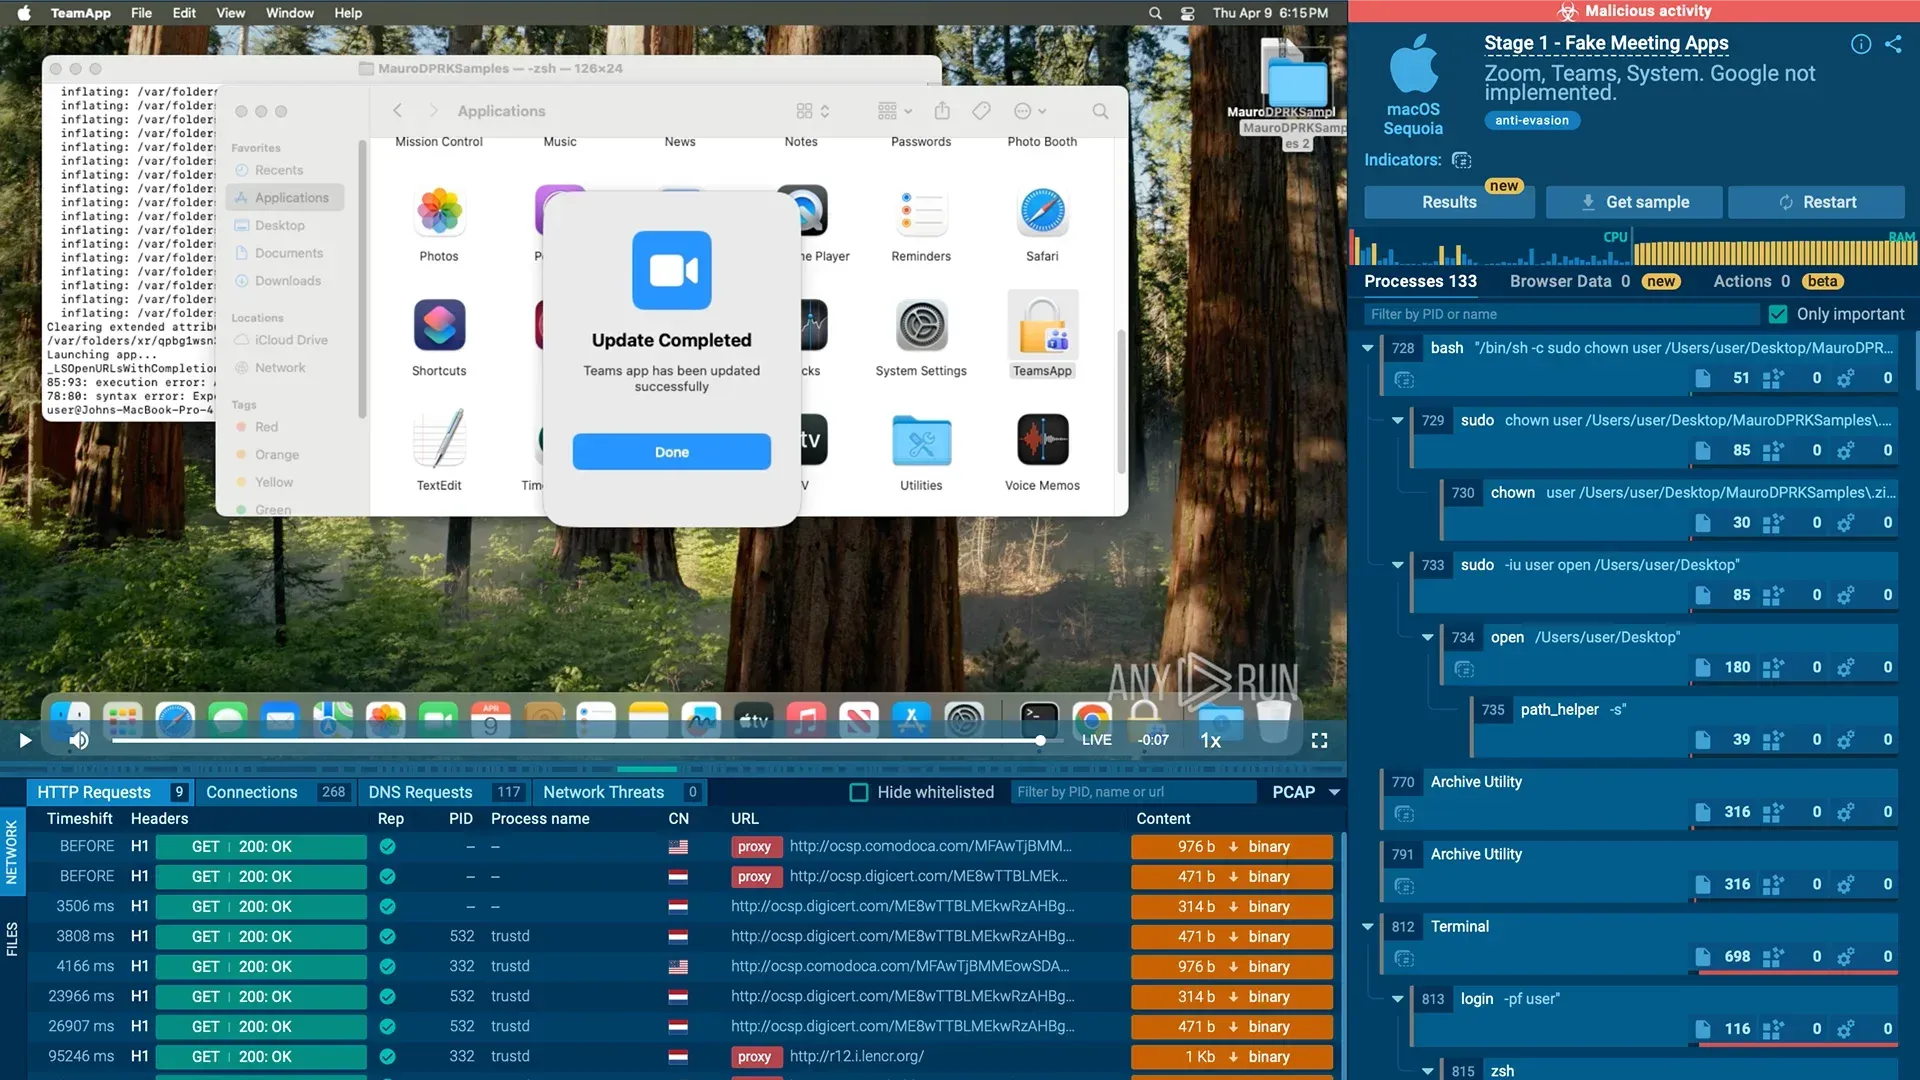Mute the recording volume
Viewport: 1920px width, 1080px height.
79,740
